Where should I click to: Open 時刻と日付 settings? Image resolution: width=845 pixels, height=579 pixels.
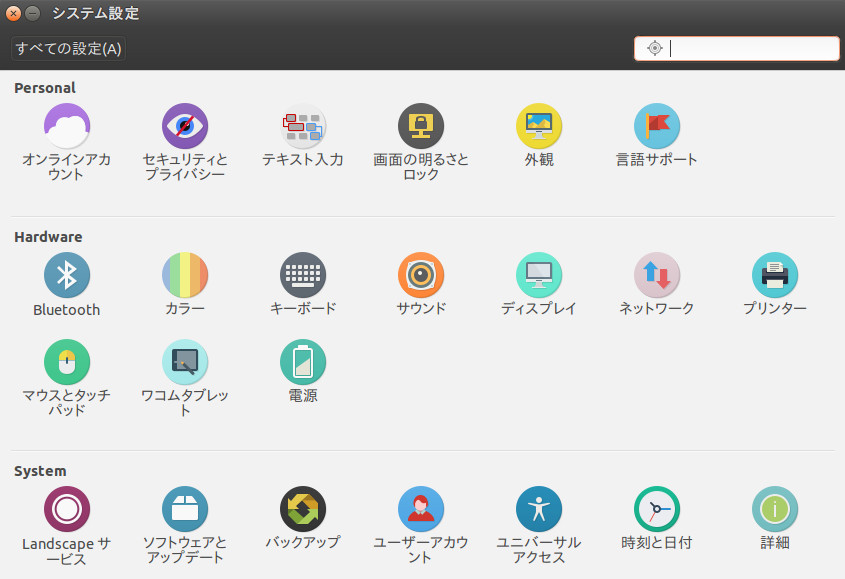[657, 508]
